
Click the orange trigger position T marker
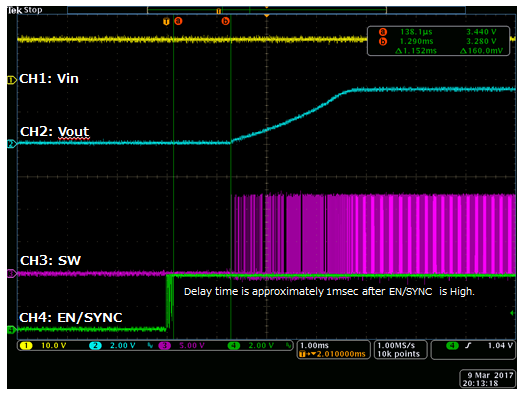166,22
